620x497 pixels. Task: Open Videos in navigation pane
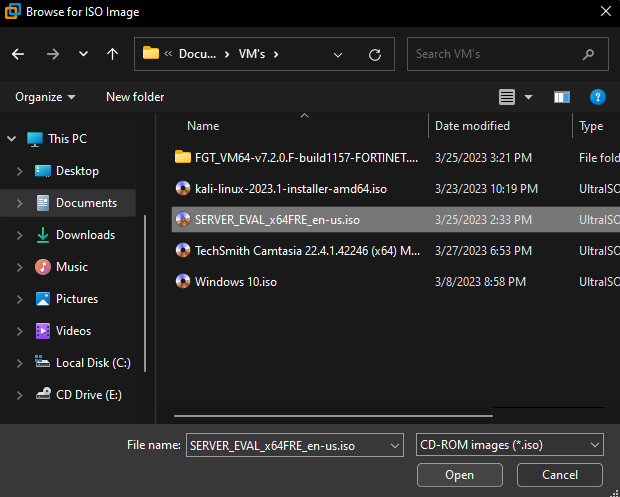pos(73,331)
